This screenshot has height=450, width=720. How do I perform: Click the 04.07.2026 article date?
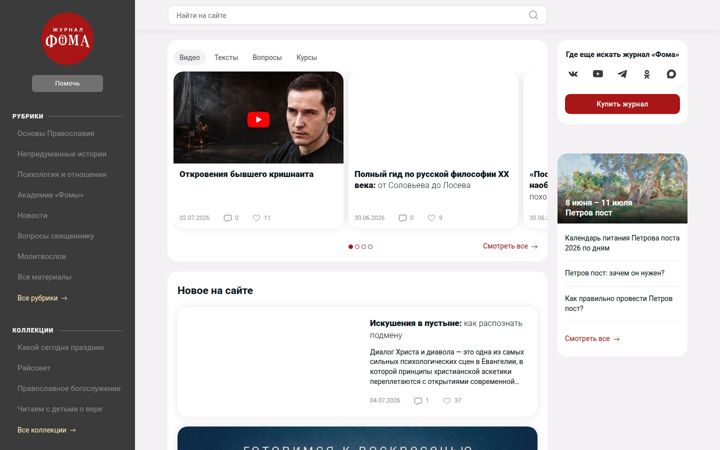tap(385, 401)
